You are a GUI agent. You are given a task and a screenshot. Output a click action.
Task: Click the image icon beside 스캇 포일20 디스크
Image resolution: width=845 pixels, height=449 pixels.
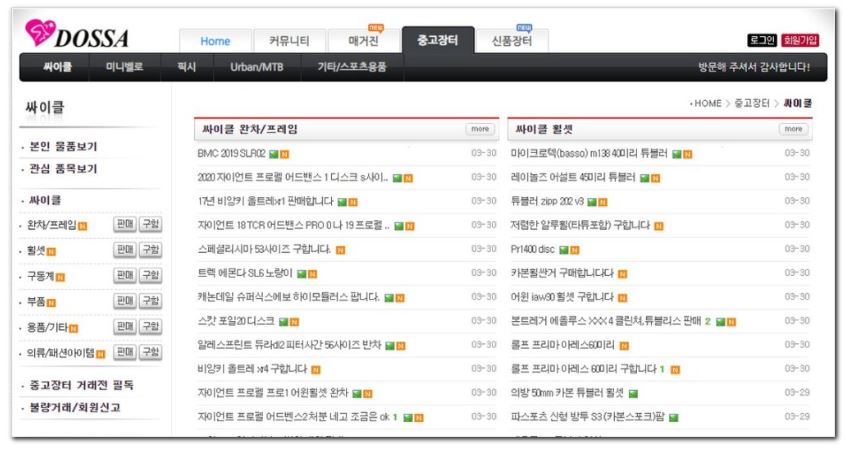(283, 322)
